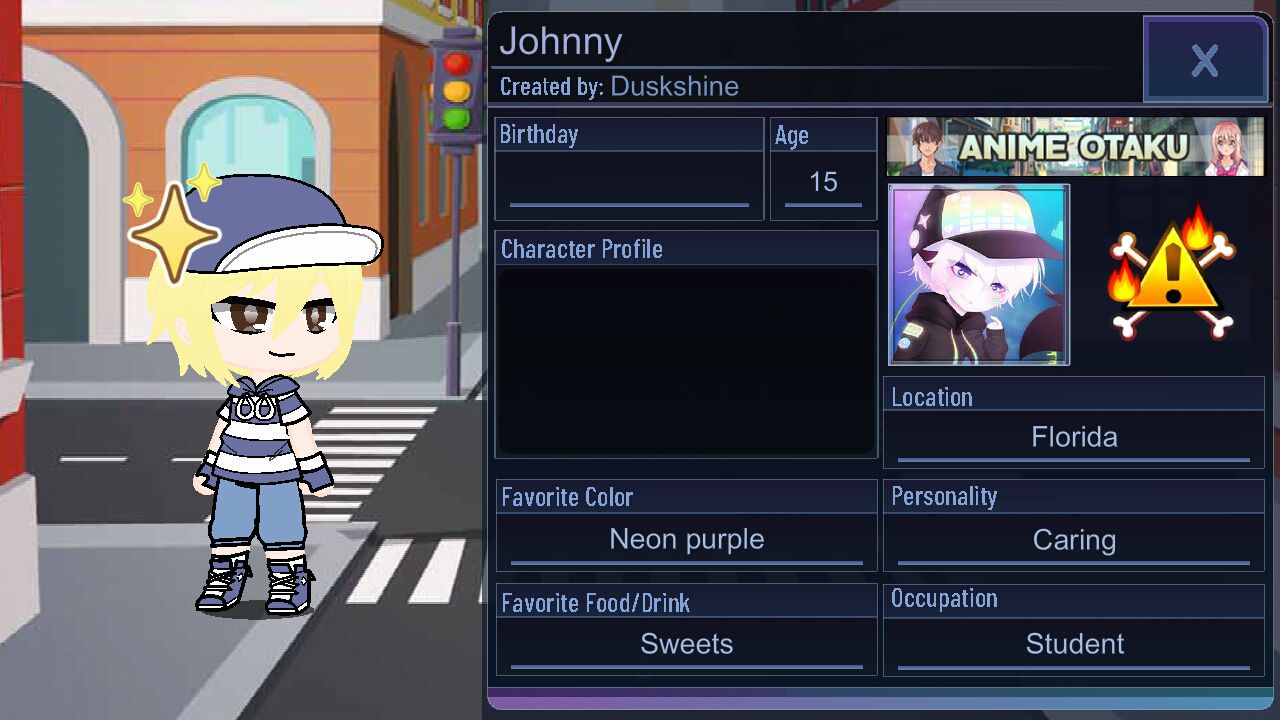
Task: Edit Personality field showing Caring
Action: tap(1074, 541)
